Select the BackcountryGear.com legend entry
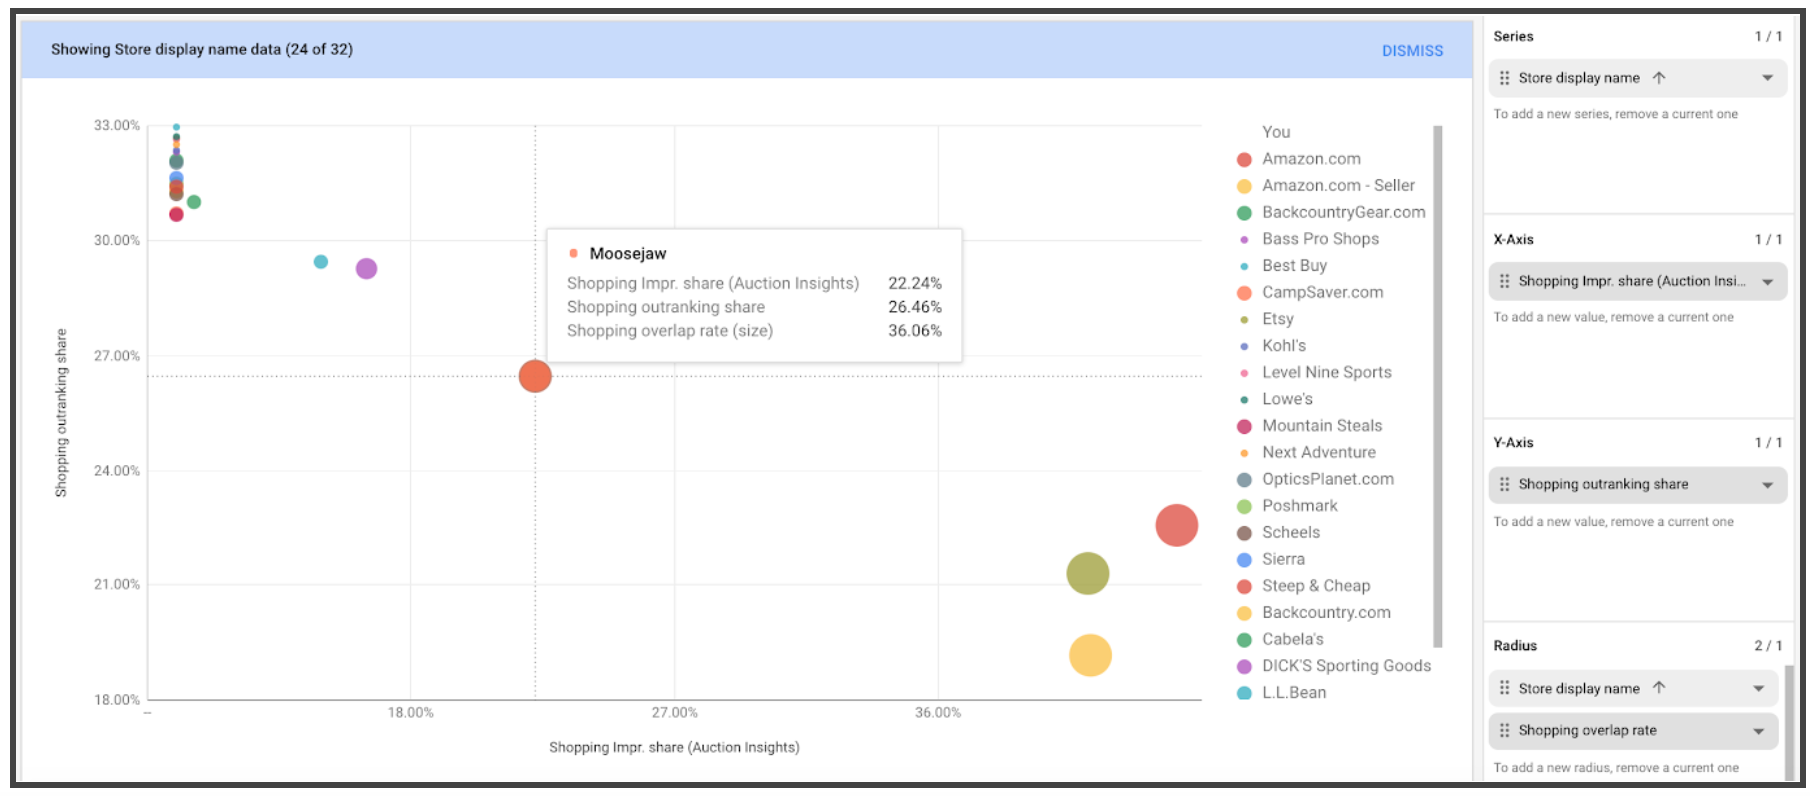Viewport: 1810px width, 796px height. point(1331,212)
